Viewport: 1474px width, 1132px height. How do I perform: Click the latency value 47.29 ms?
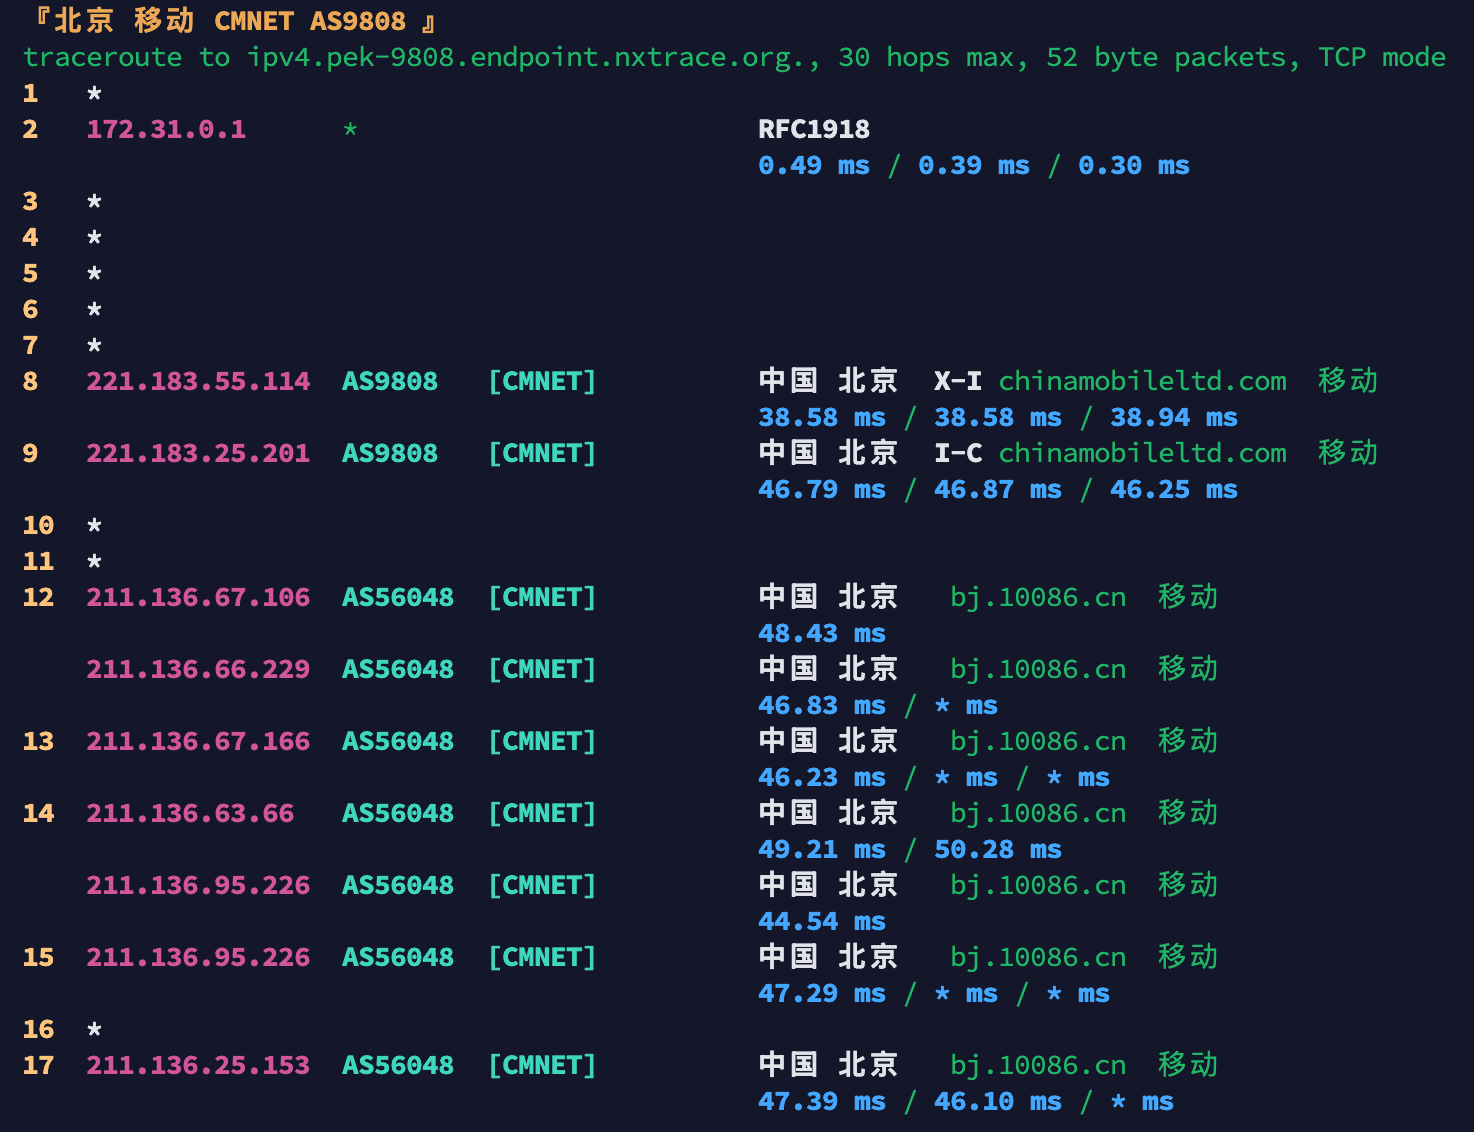[822, 994]
